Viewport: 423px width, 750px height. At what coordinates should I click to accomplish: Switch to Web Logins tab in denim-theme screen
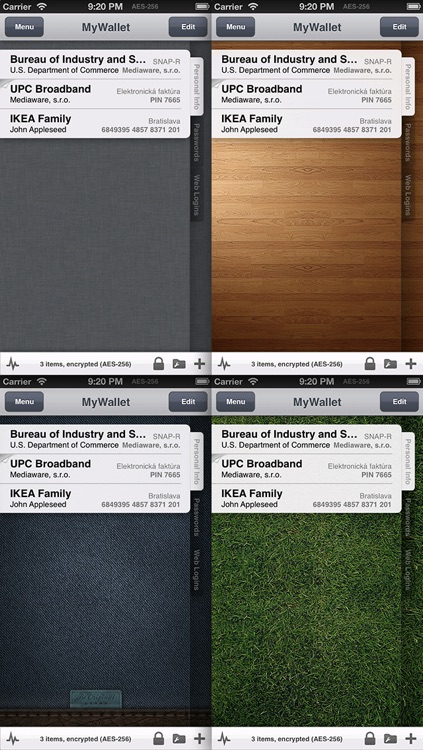[197, 570]
